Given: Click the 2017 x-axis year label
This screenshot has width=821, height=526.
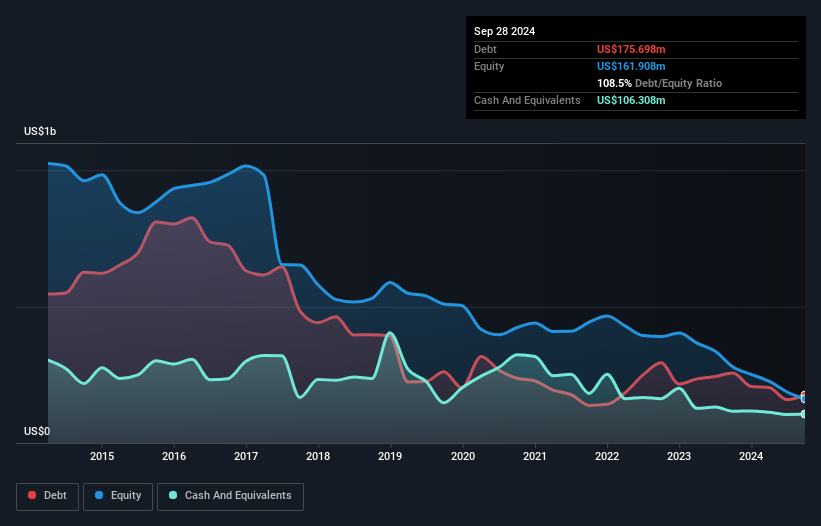Looking at the screenshot, I should point(246,456).
